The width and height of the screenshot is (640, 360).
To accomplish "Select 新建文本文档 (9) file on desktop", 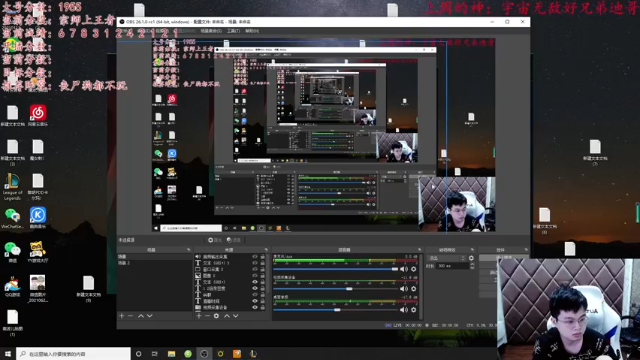I will click(x=88, y=289).
